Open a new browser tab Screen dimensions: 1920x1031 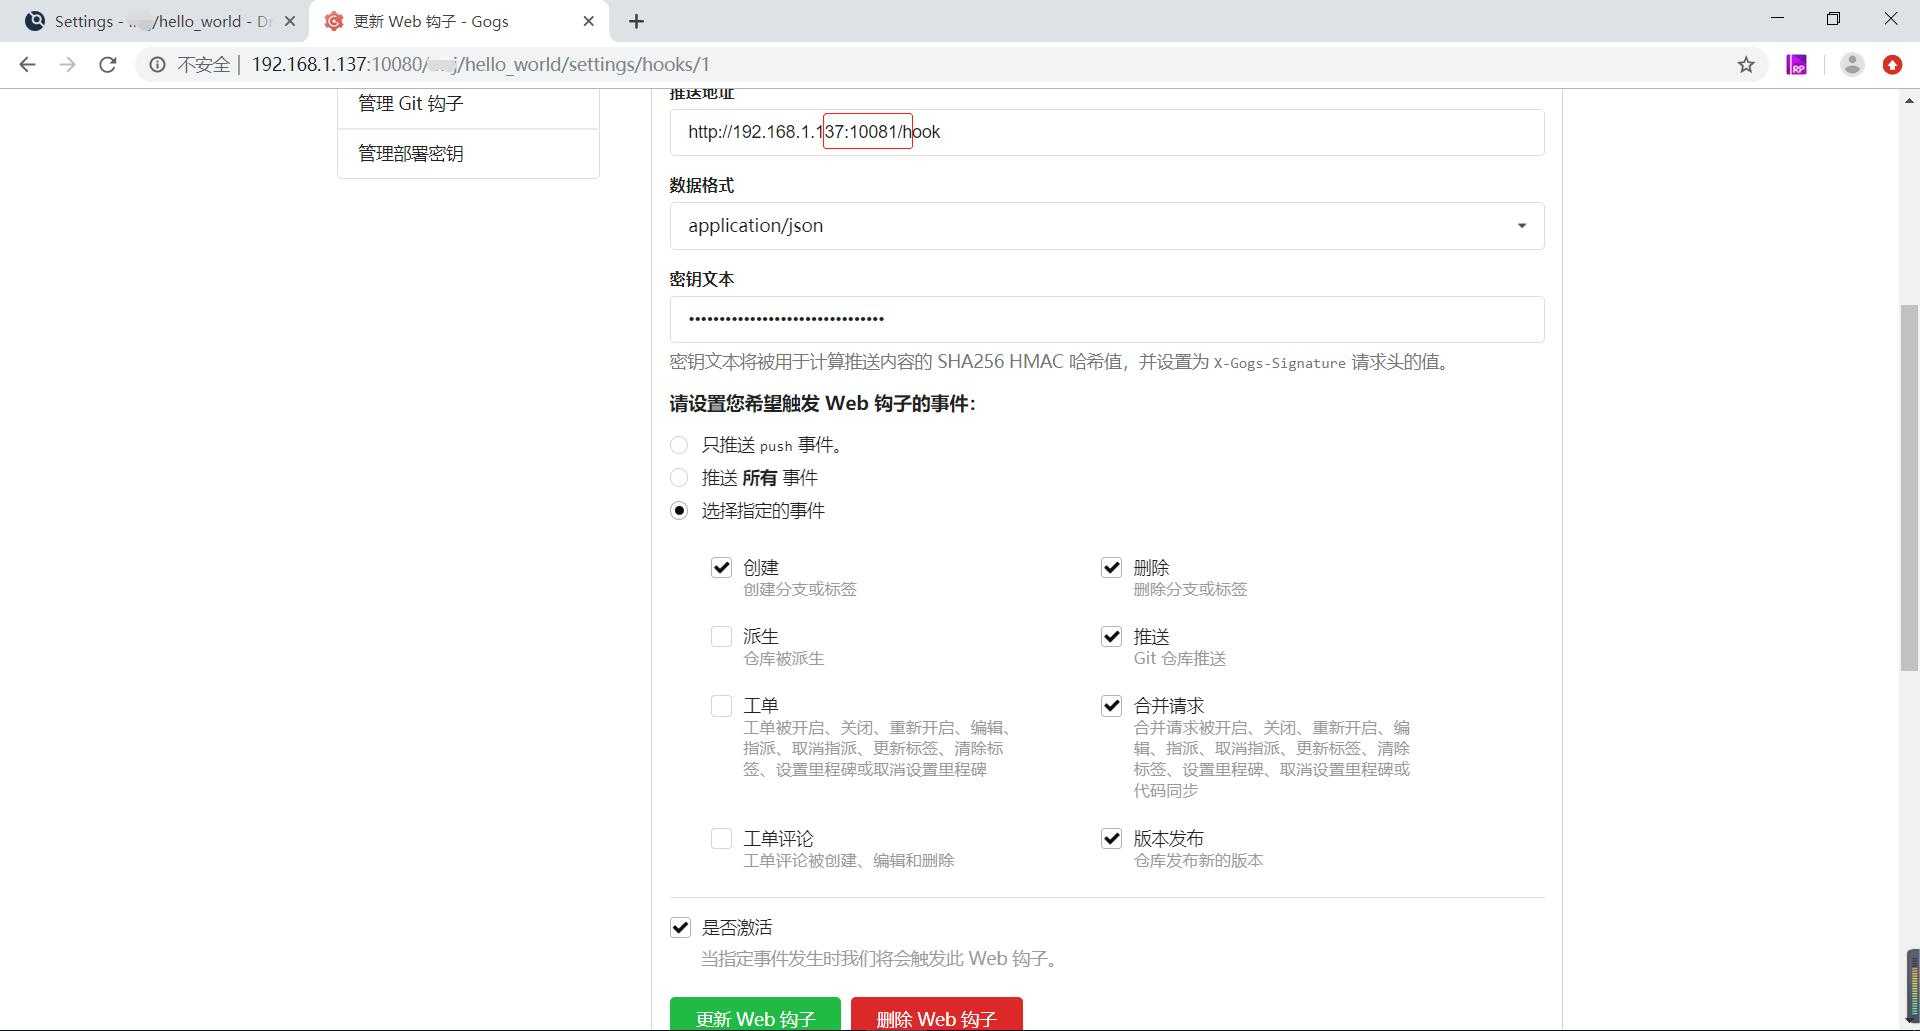point(636,21)
